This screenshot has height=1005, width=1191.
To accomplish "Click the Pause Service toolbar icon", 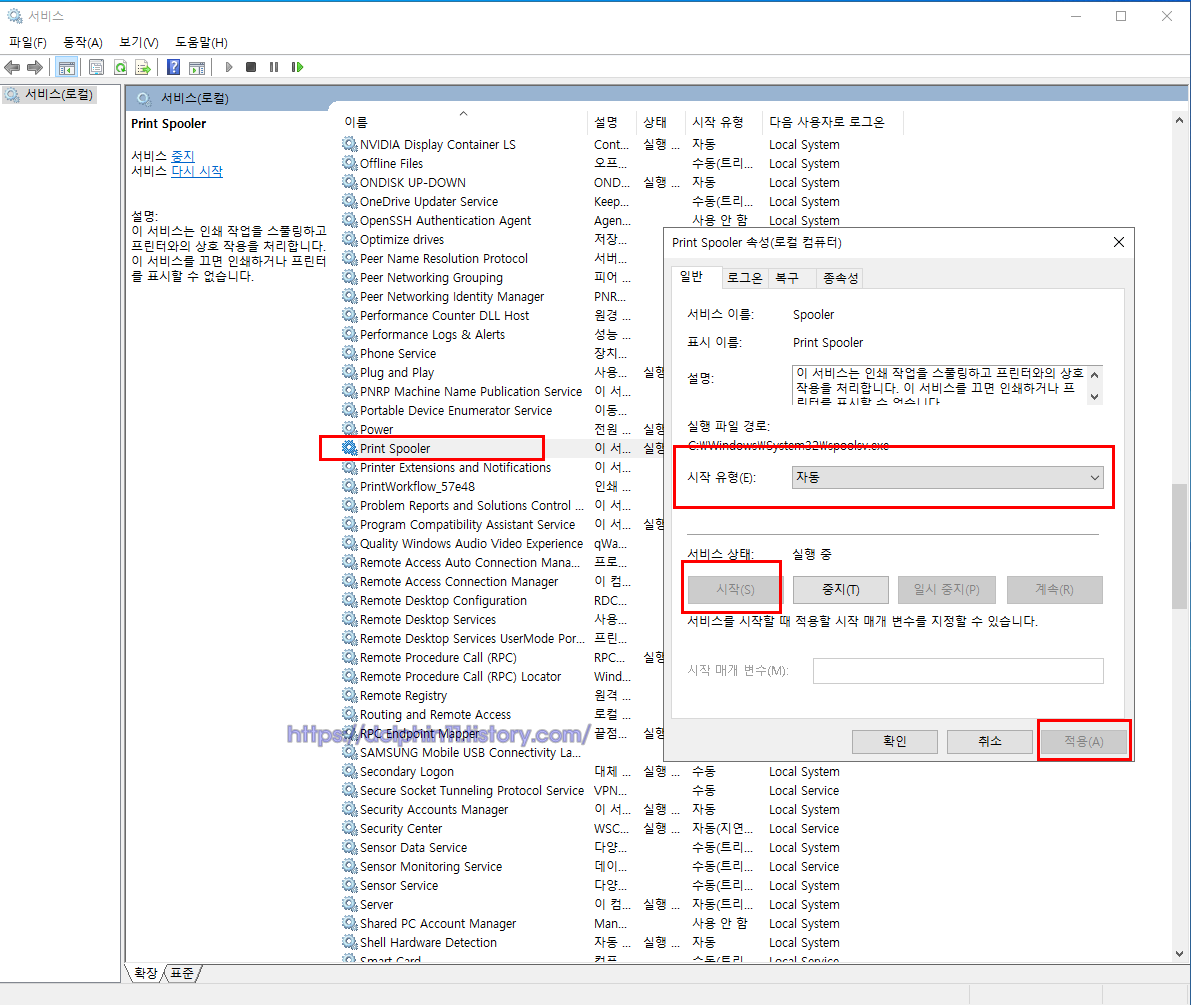I will click(273, 68).
